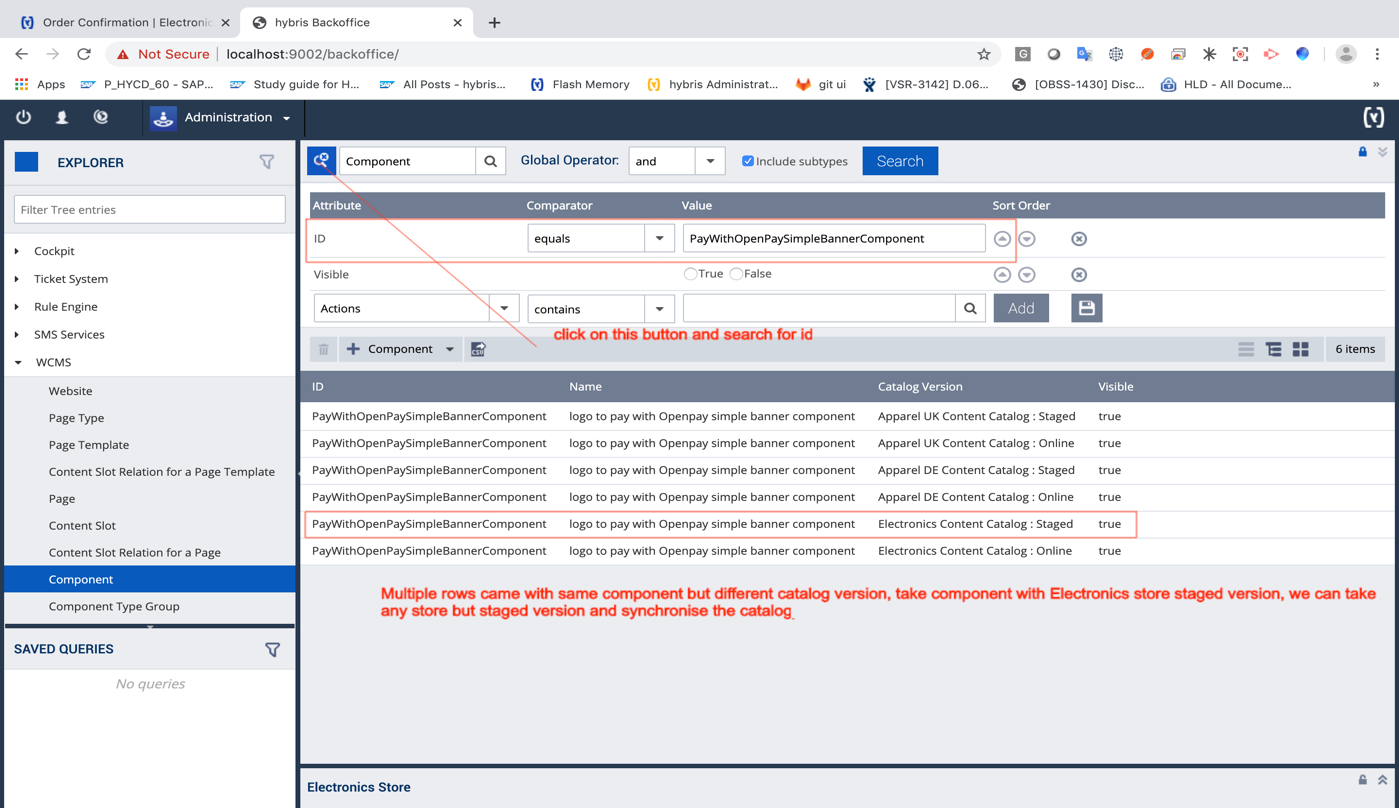Click the save query disk icon

(1086, 308)
